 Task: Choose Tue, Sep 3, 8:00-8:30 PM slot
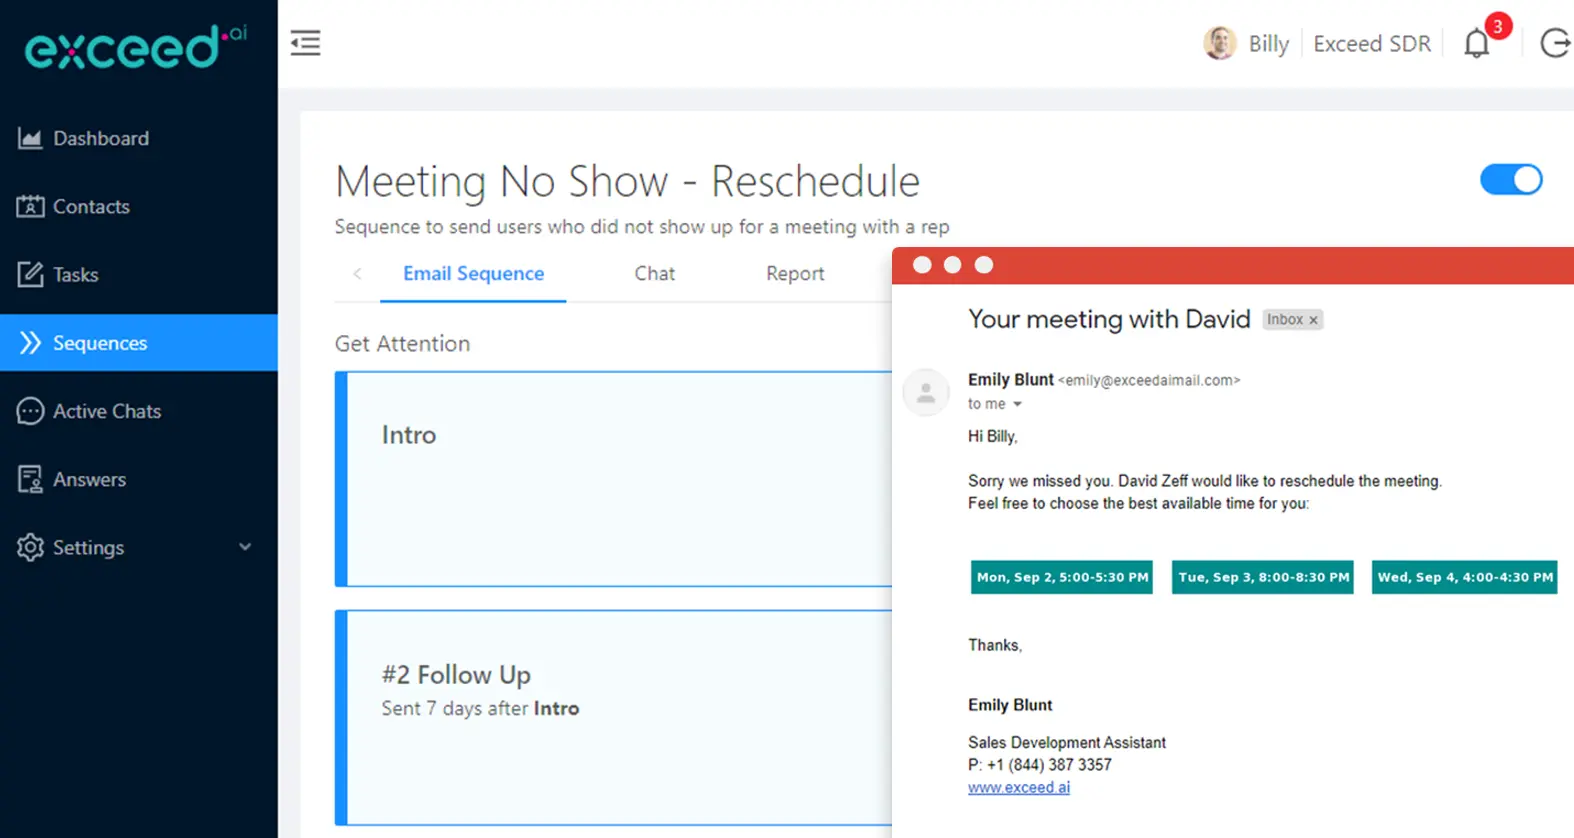coord(1263,577)
